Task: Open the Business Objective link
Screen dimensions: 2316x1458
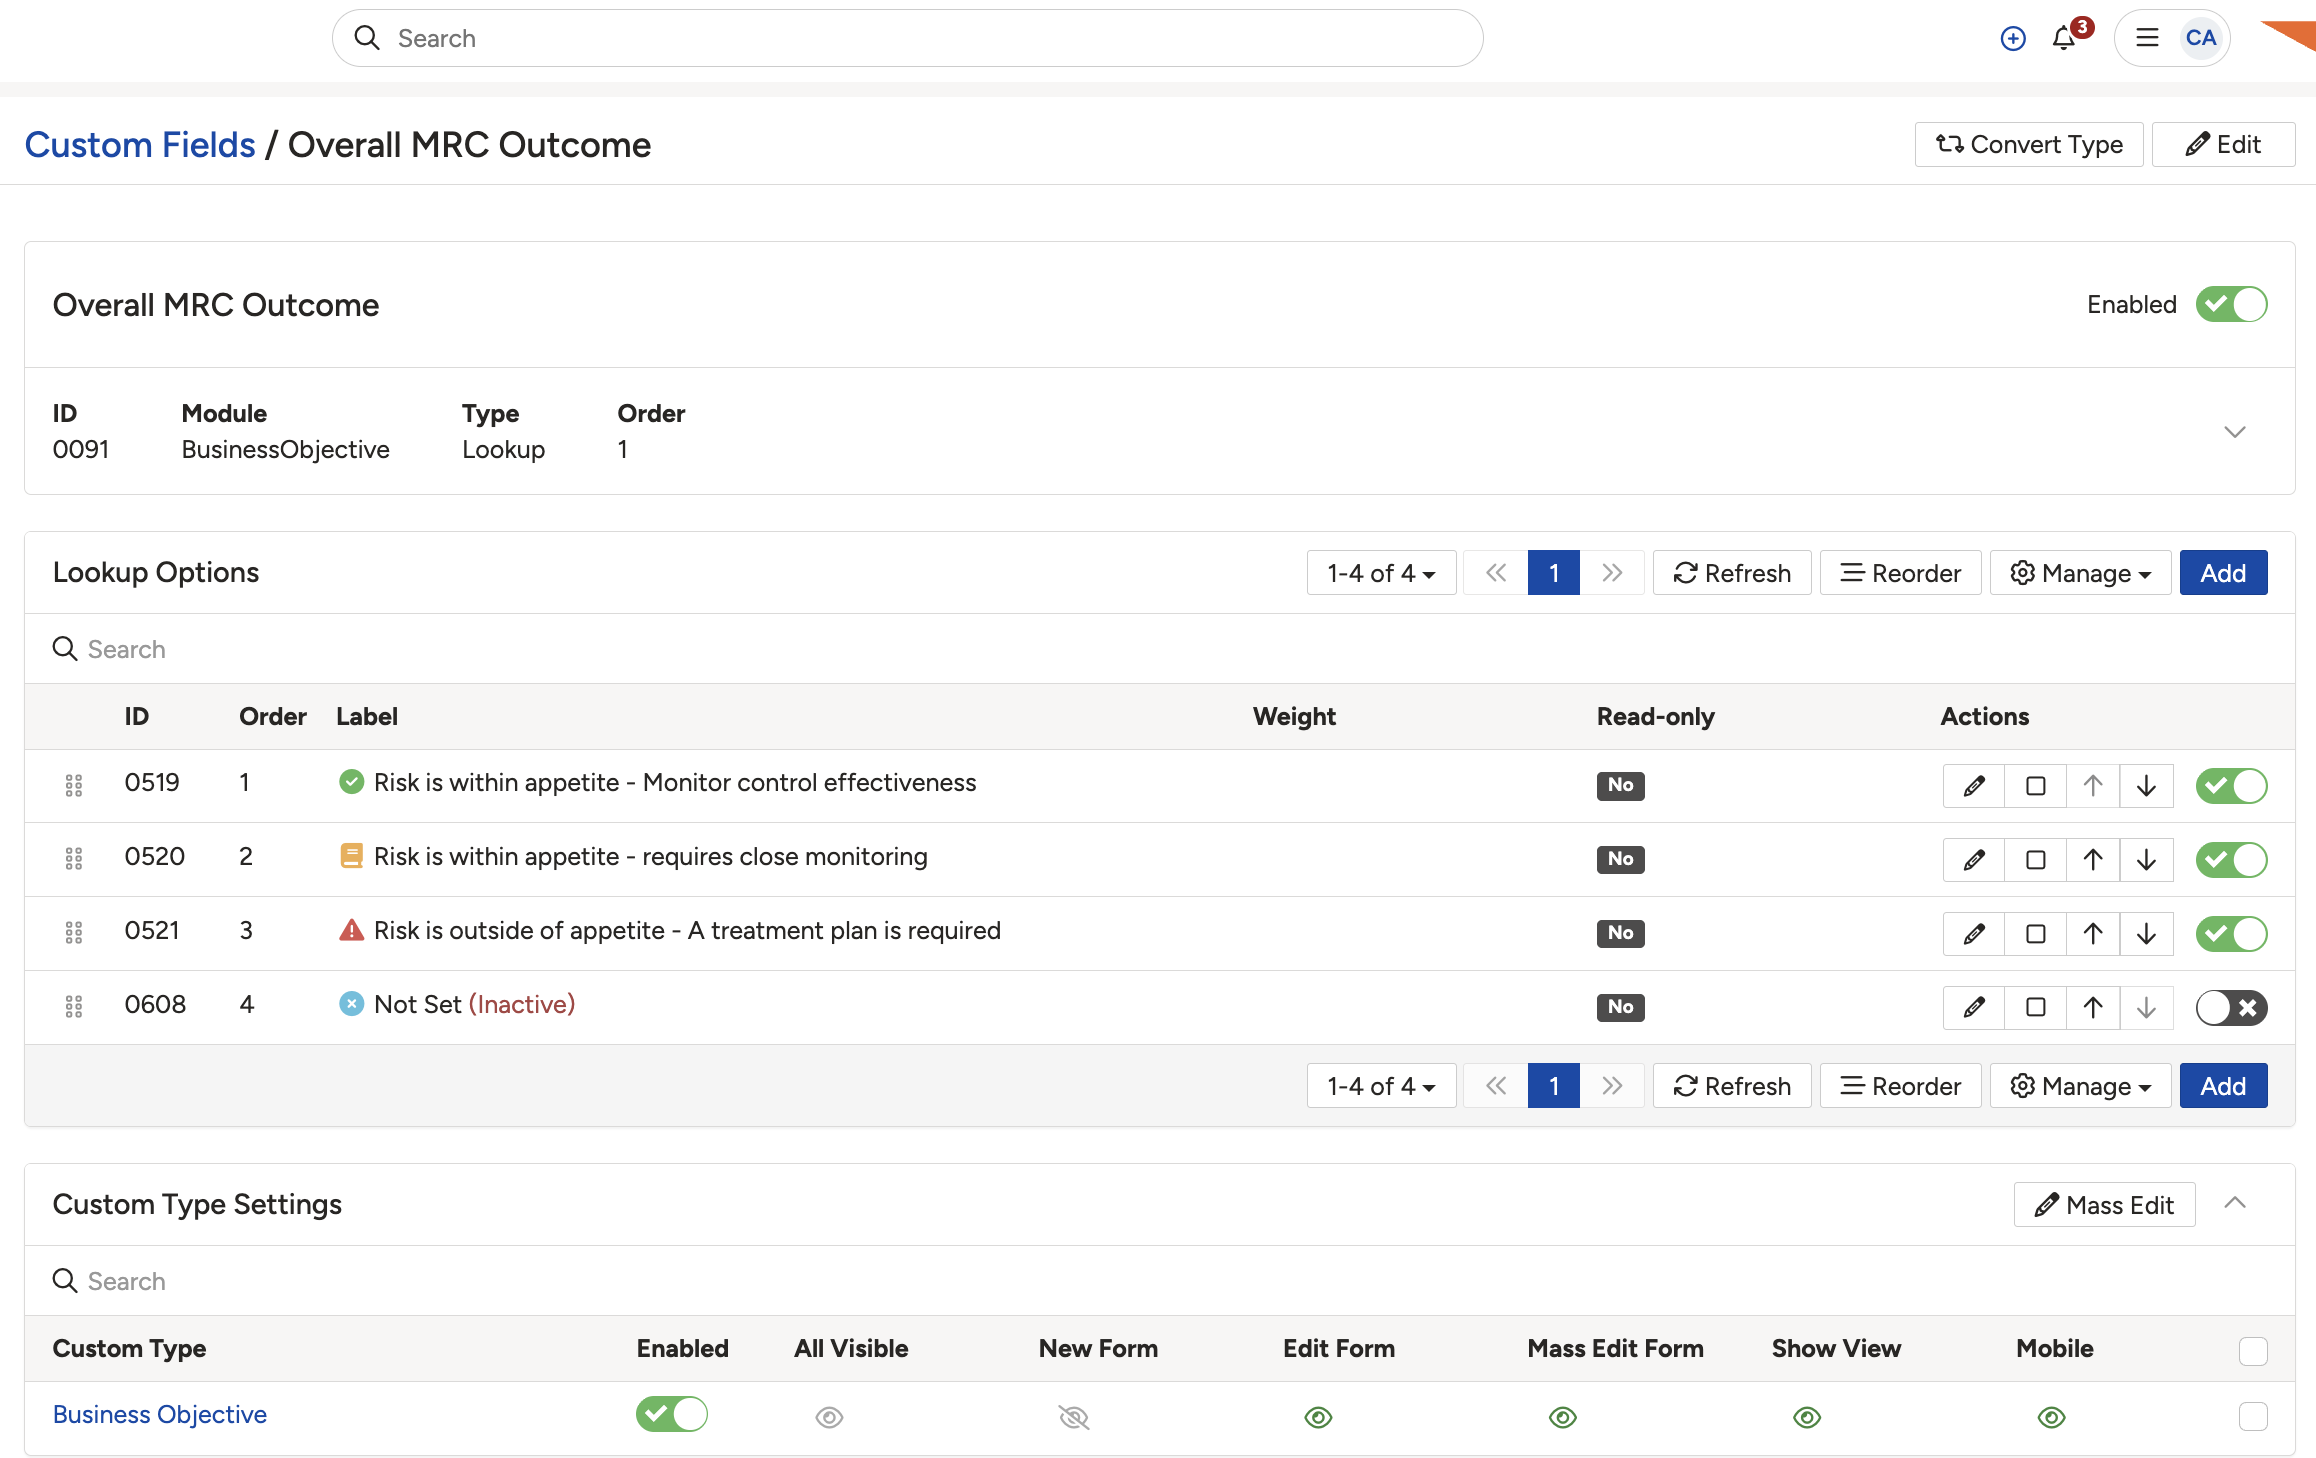Action: tap(160, 1414)
